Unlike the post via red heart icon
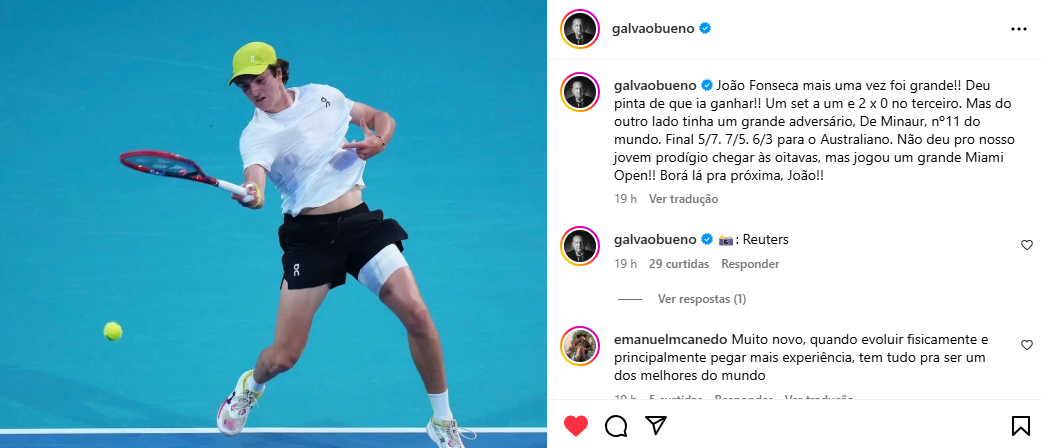 click(576, 425)
